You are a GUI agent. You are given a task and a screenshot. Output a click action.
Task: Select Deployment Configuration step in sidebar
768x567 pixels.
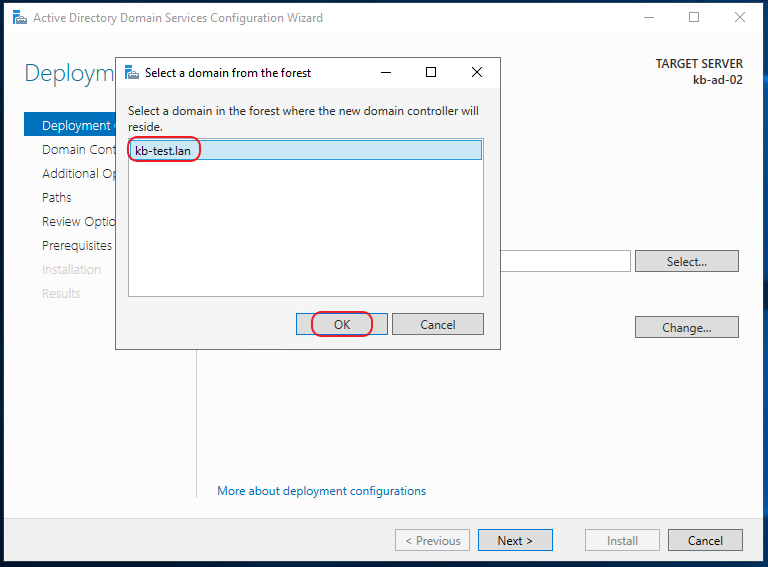[70, 125]
